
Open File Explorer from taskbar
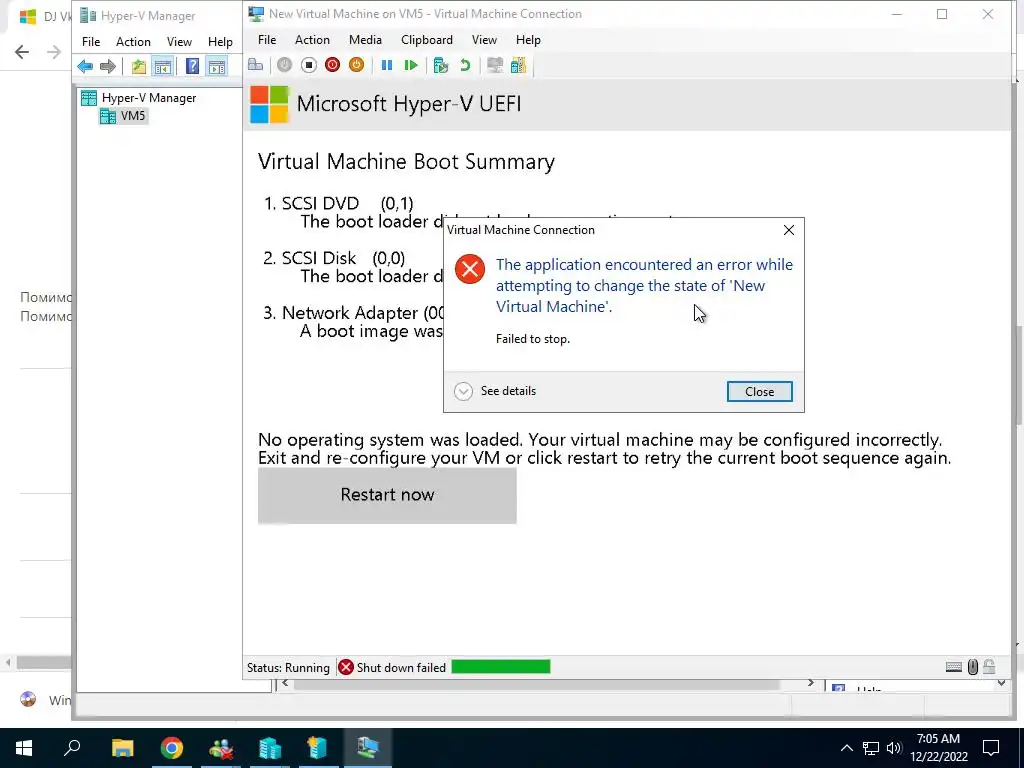[x=122, y=748]
